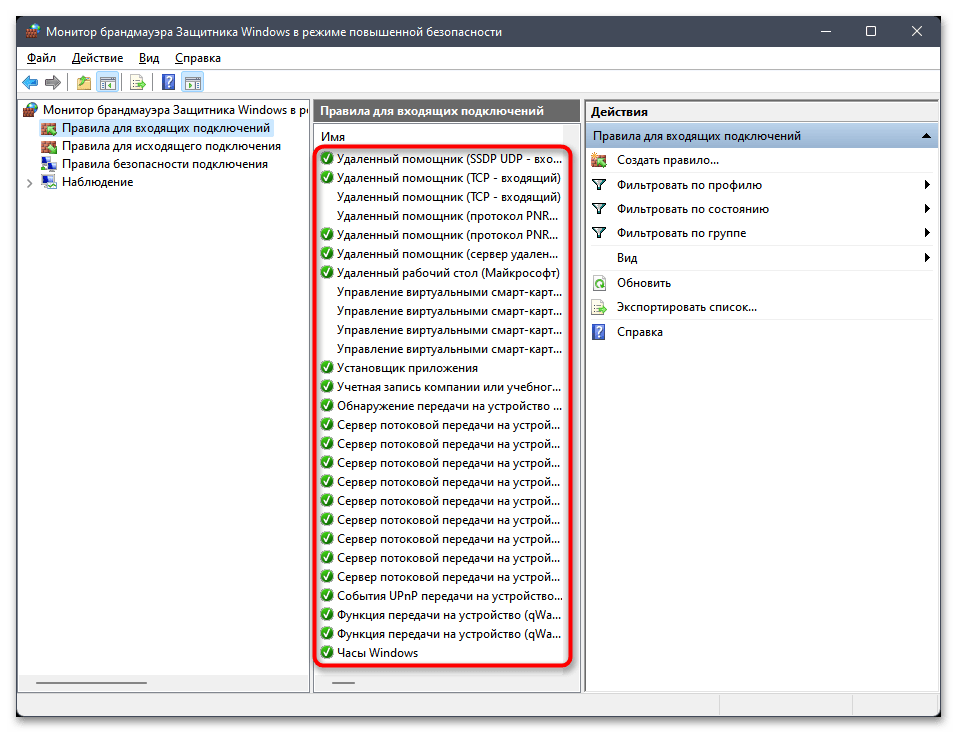Viewport: 957px width, 733px height.
Task: Open the 'Действие' menu
Action: (x=97, y=58)
